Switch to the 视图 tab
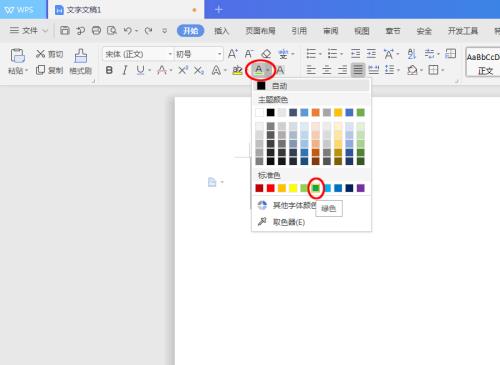 tap(362, 31)
